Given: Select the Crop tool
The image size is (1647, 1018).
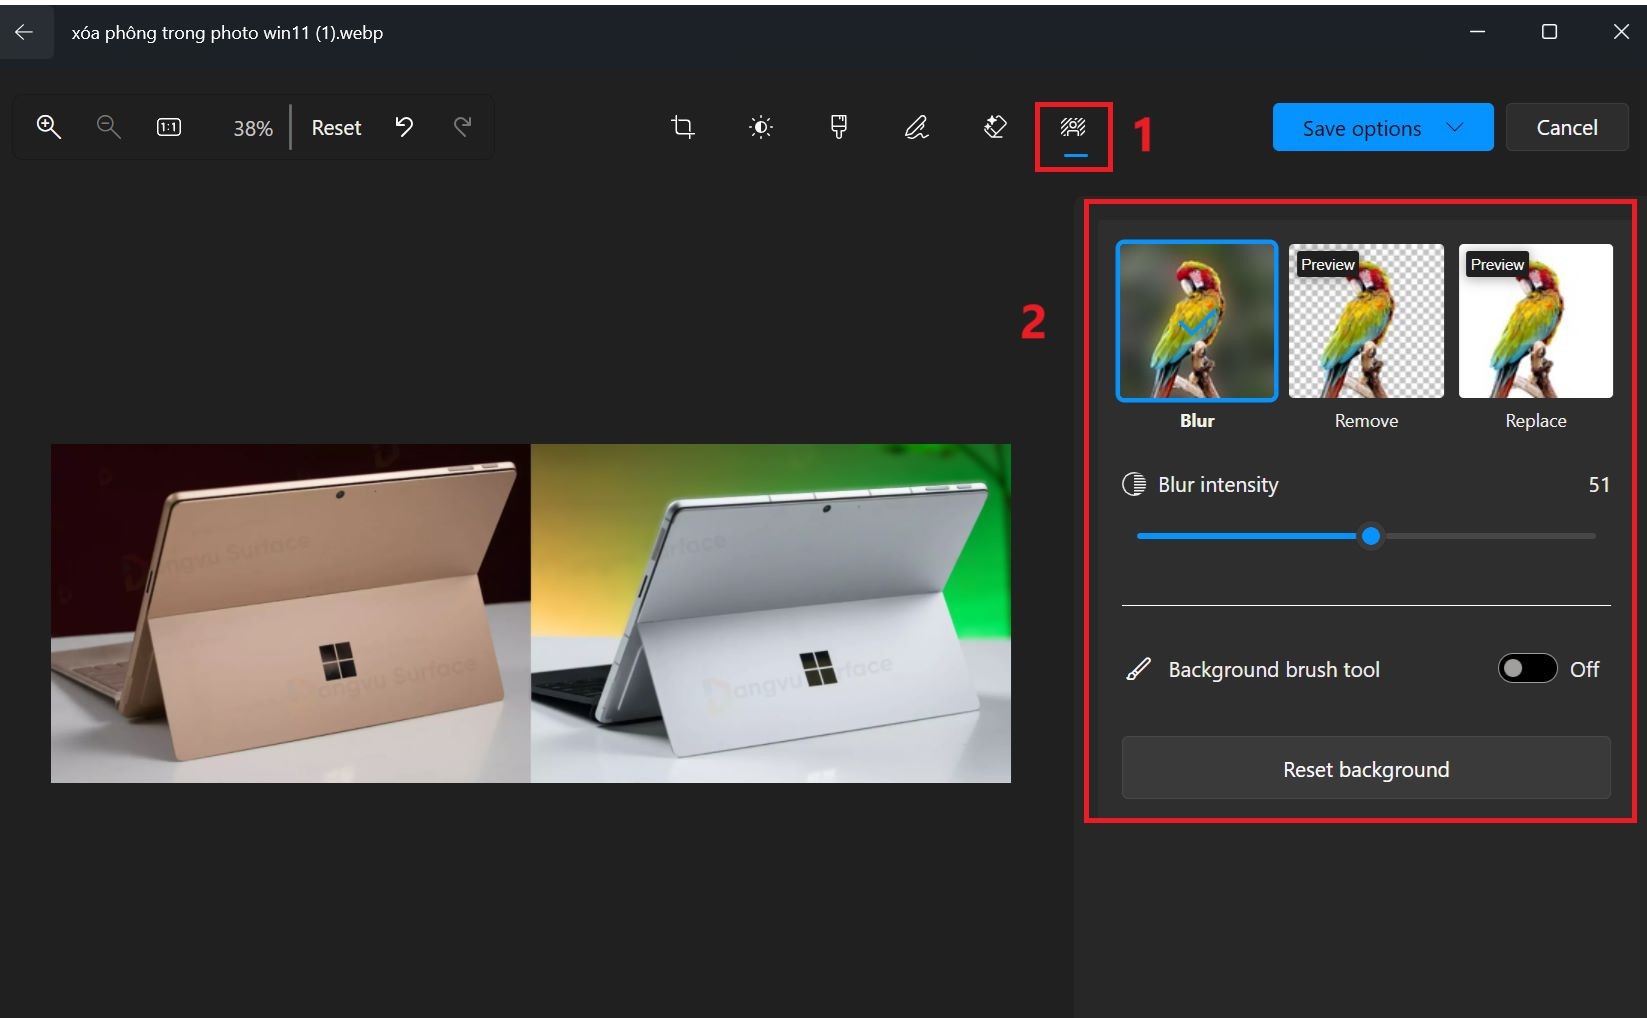Looking at the screenshot, I should 682,127.
